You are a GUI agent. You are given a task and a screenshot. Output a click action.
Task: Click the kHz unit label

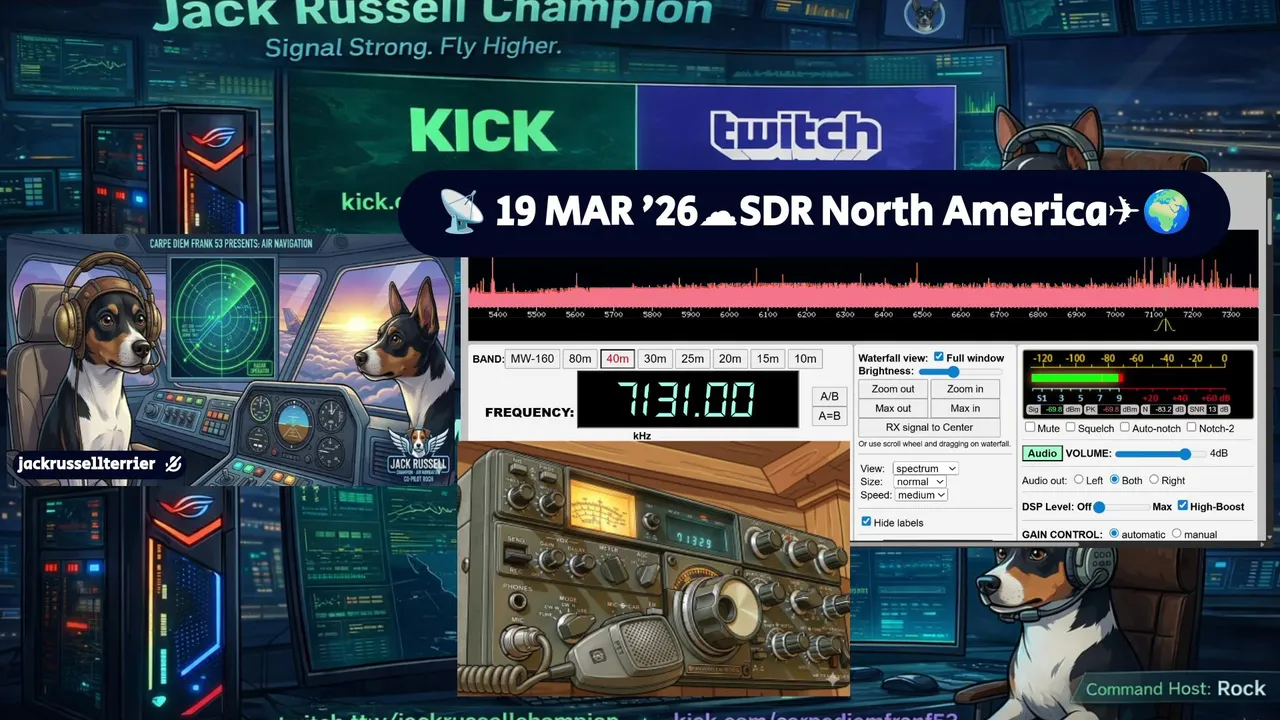coord(642,436)
